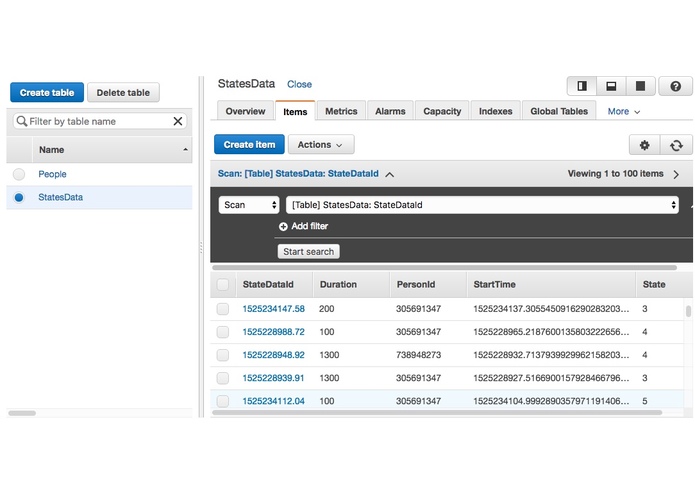Open item 1525228939.91 link
Screen dimensions: 695x494
(273, 378)
